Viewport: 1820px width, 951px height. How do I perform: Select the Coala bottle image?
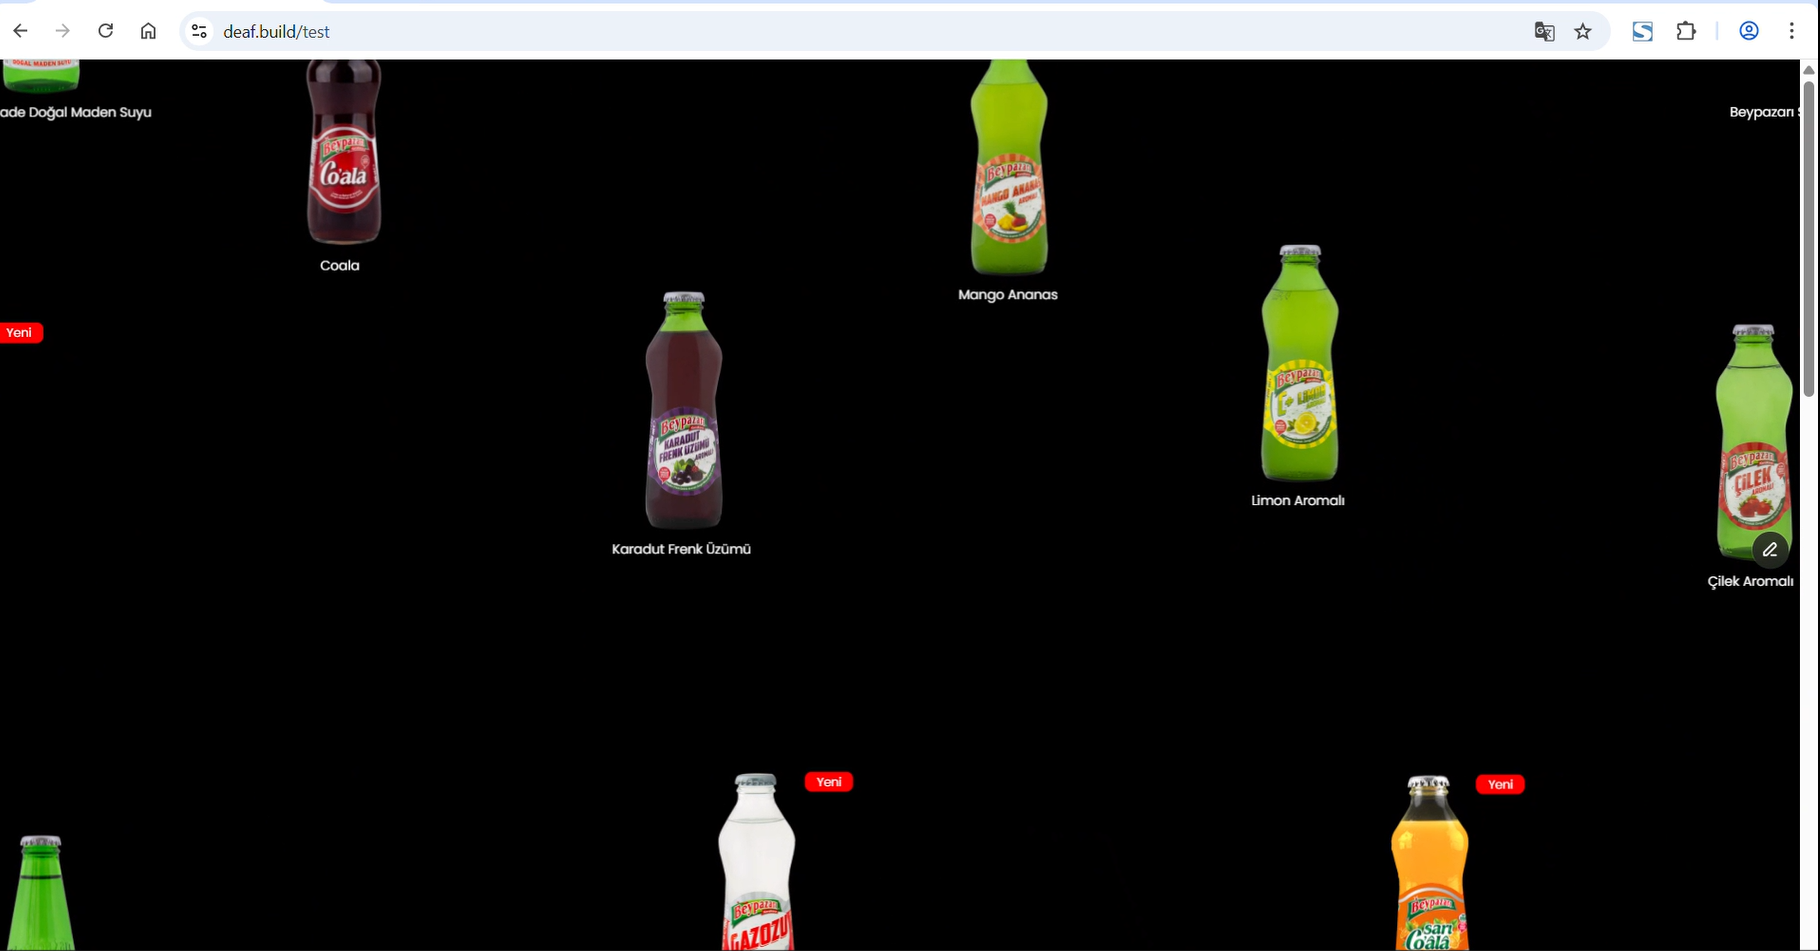(343, 151)
